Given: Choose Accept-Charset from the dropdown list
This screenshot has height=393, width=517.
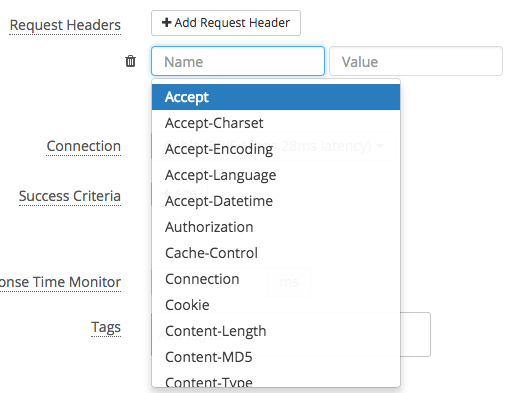Looking at the screenshot, I should coord(276,123).
